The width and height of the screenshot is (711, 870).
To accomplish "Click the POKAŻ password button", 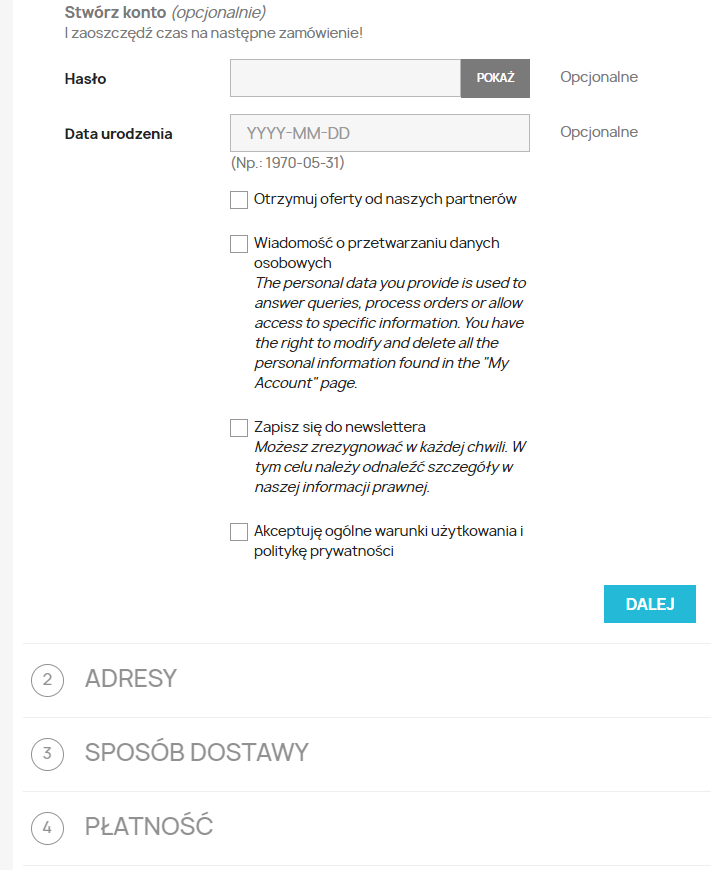I will click(x=495, y=78).
